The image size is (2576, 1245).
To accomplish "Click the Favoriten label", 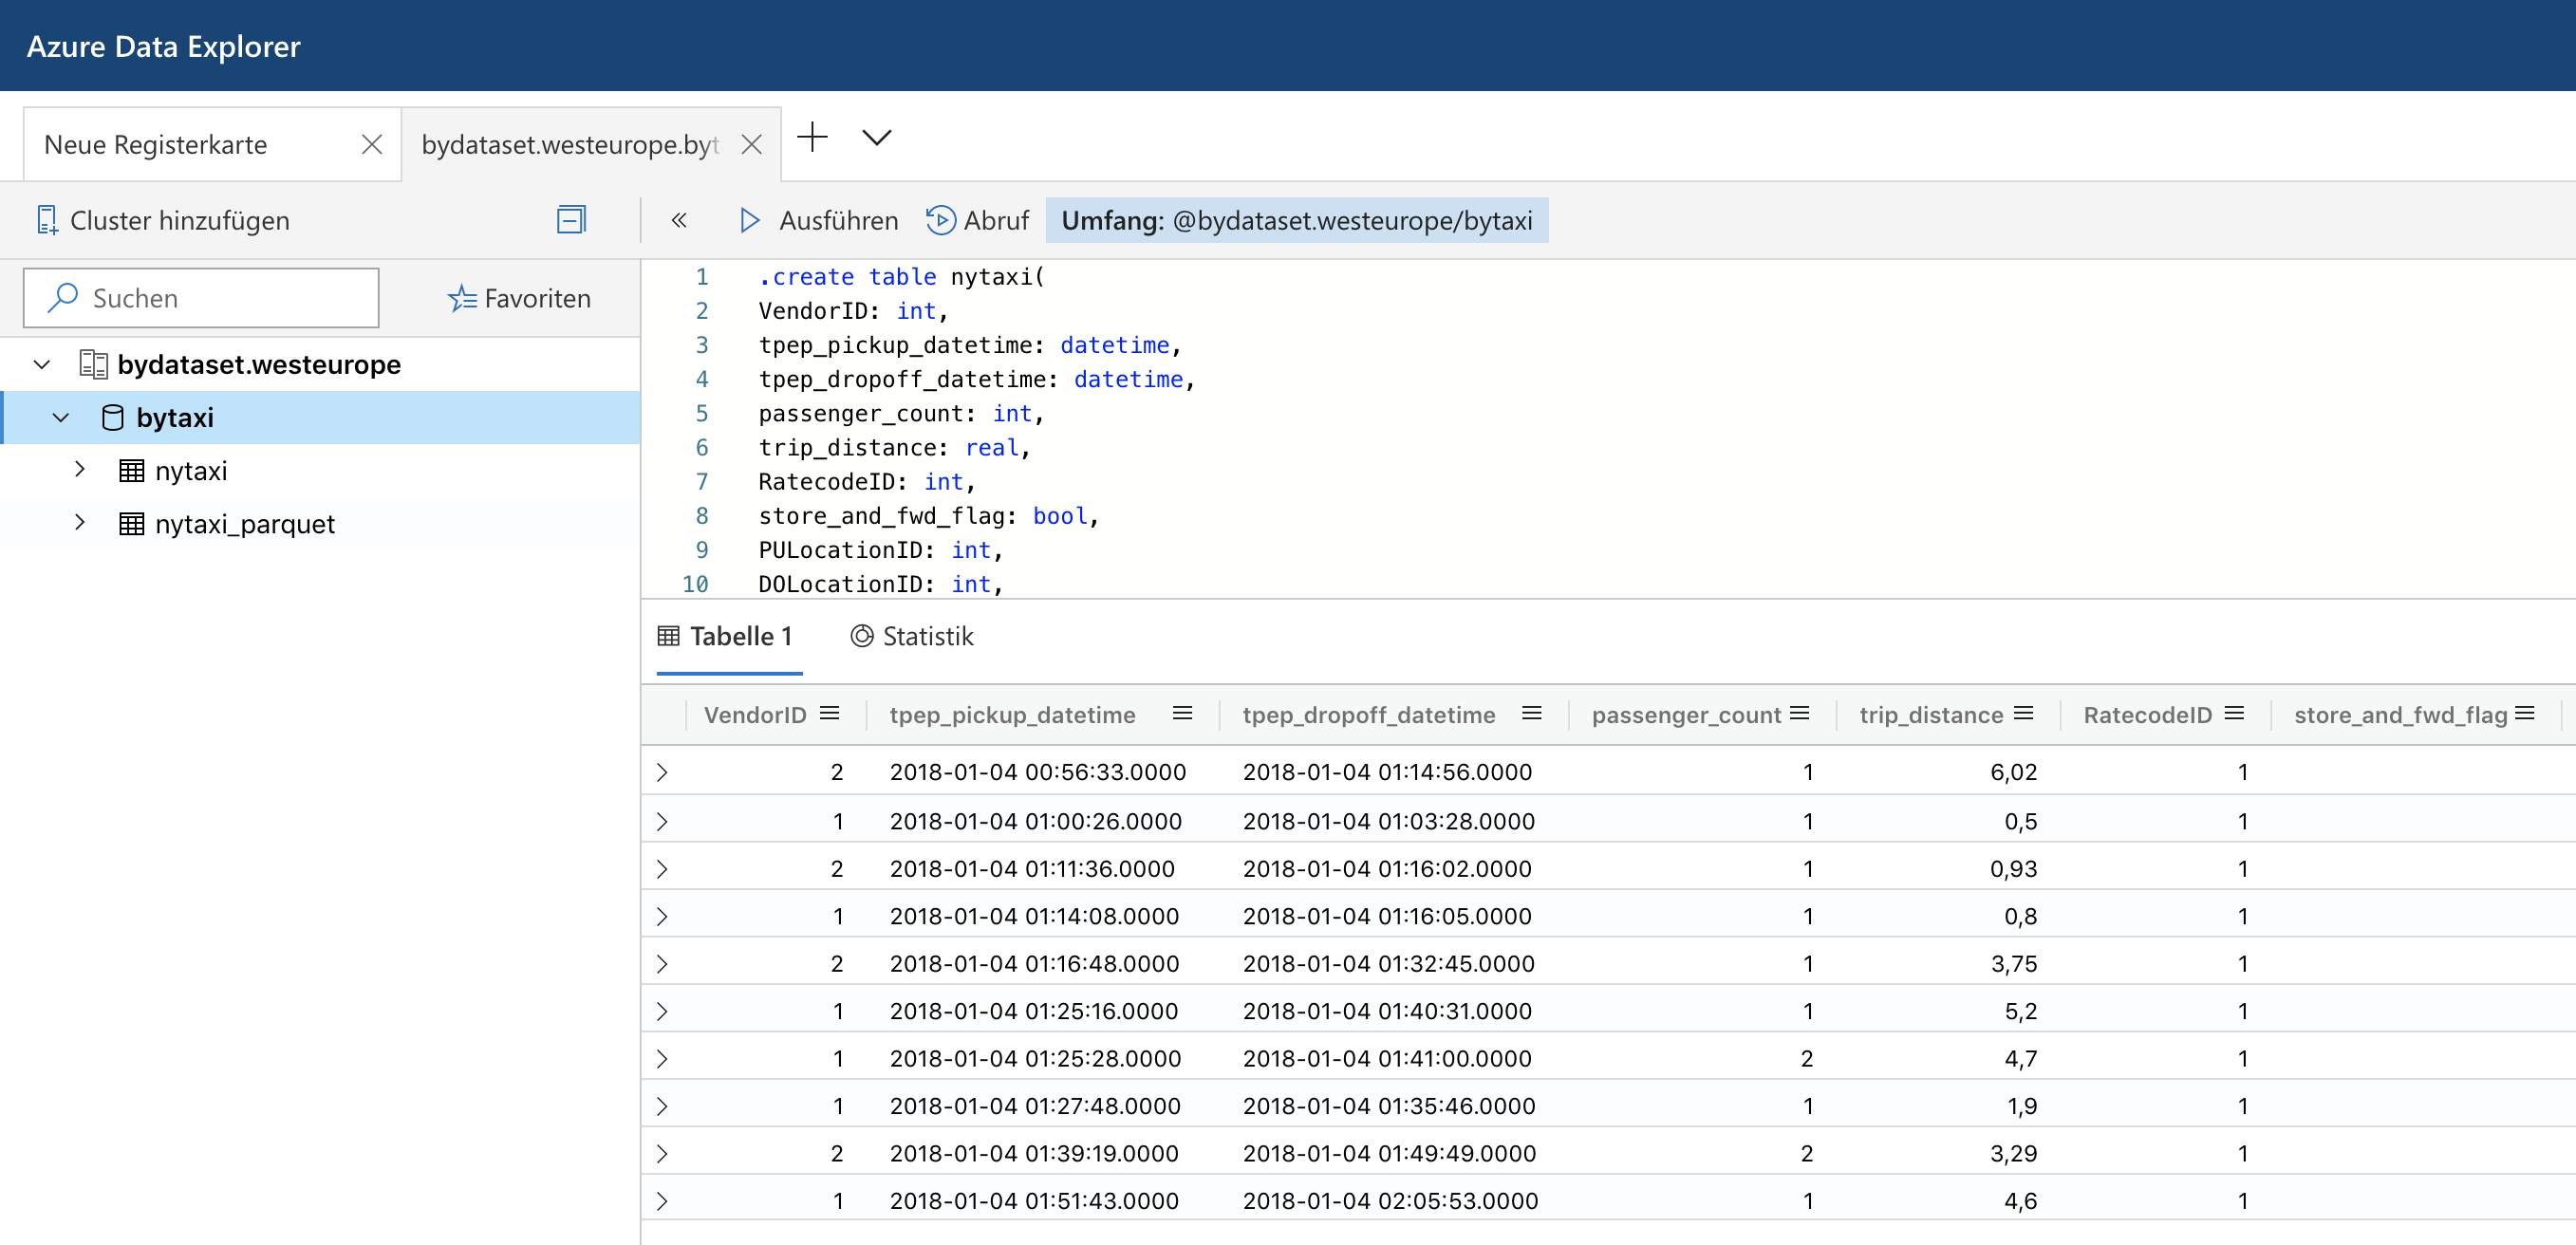I will pyautogui.click(x=537, y=298).
